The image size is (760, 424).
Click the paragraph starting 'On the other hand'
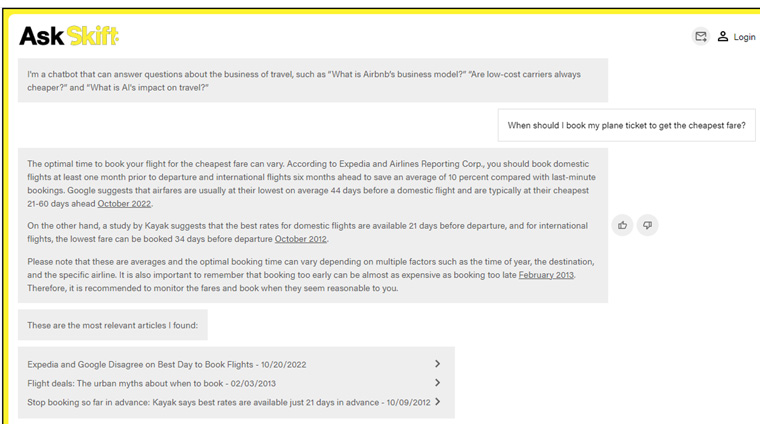click(x=308, y=232)
